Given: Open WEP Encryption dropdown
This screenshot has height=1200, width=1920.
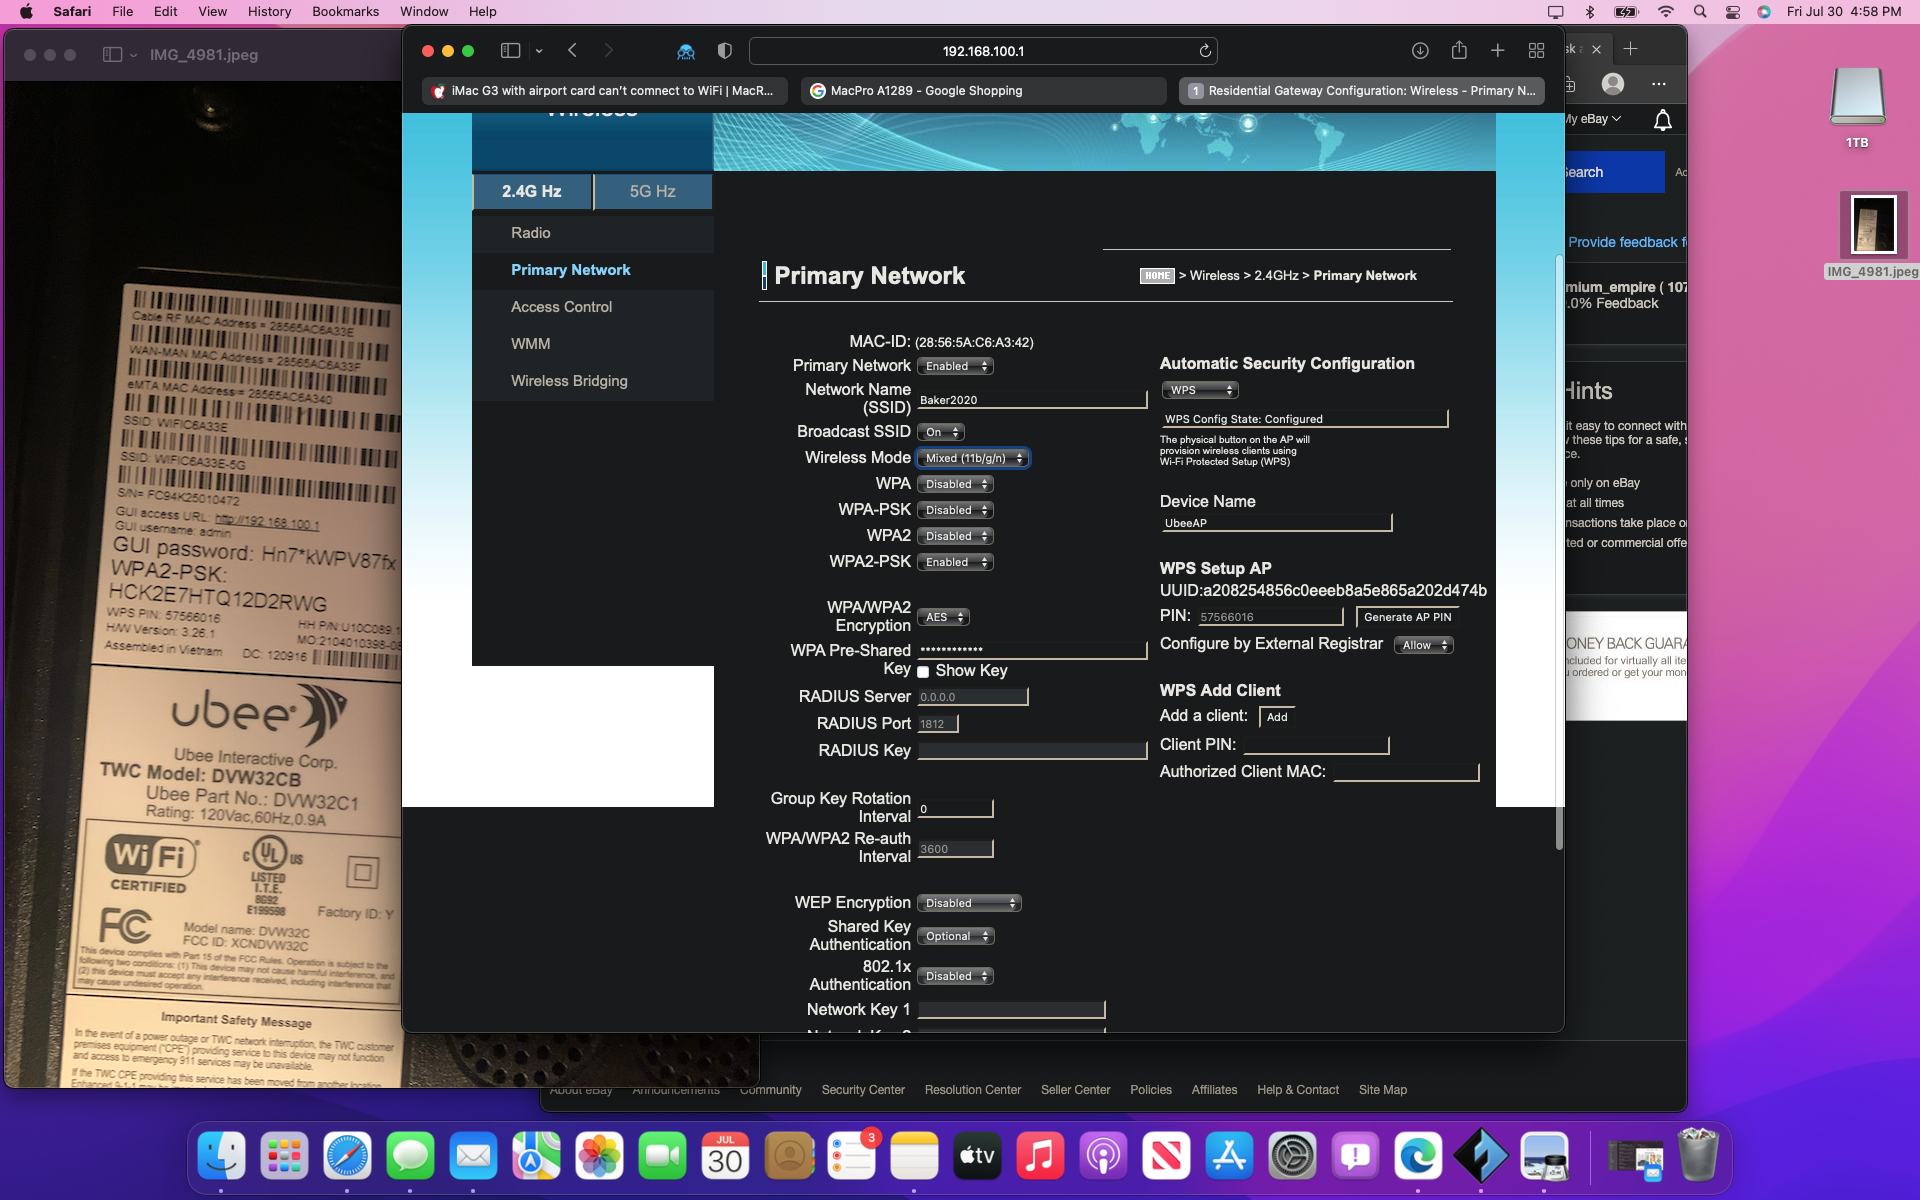Looking at the screenshot, I should (969, 903).
